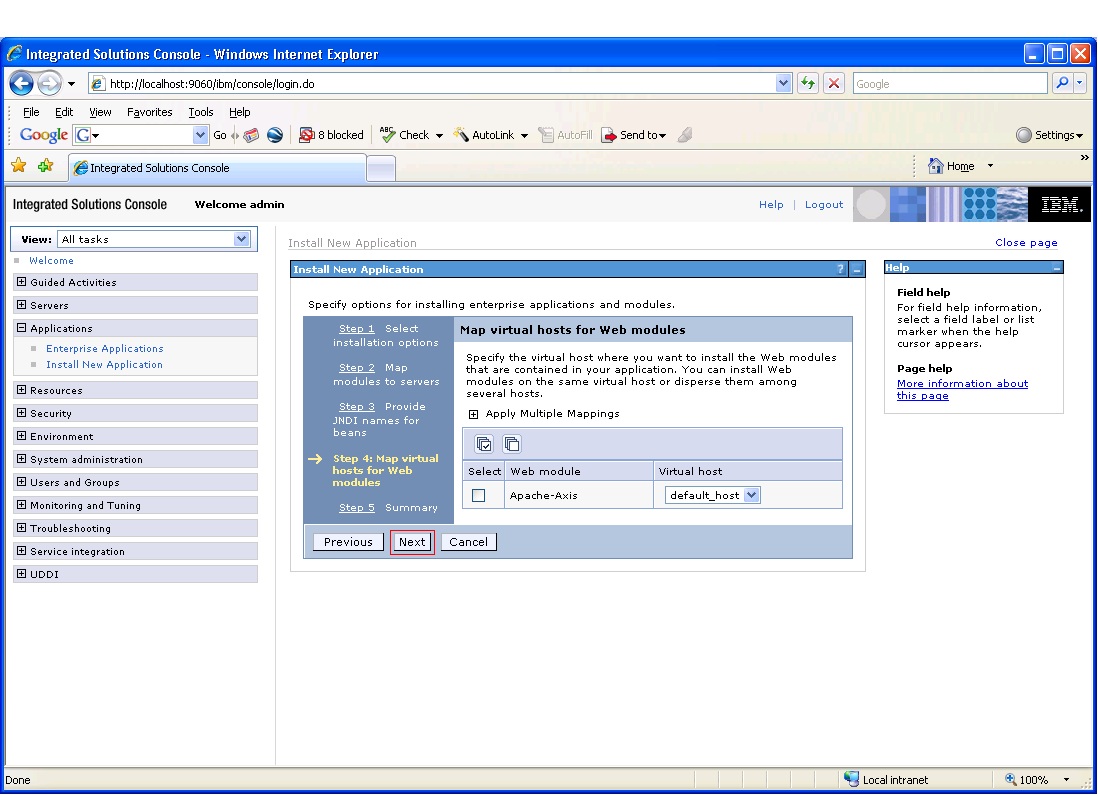Image resolution: width=1098 pixels, height=796 pixels.
Task: Check the Apache-Axis select checkbox
Action: [x=479, y=496]
